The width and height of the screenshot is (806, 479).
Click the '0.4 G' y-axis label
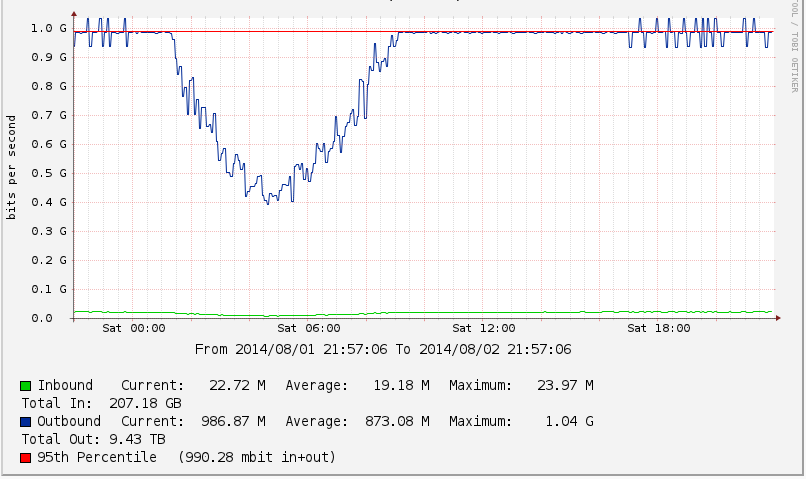coord(49,202)
